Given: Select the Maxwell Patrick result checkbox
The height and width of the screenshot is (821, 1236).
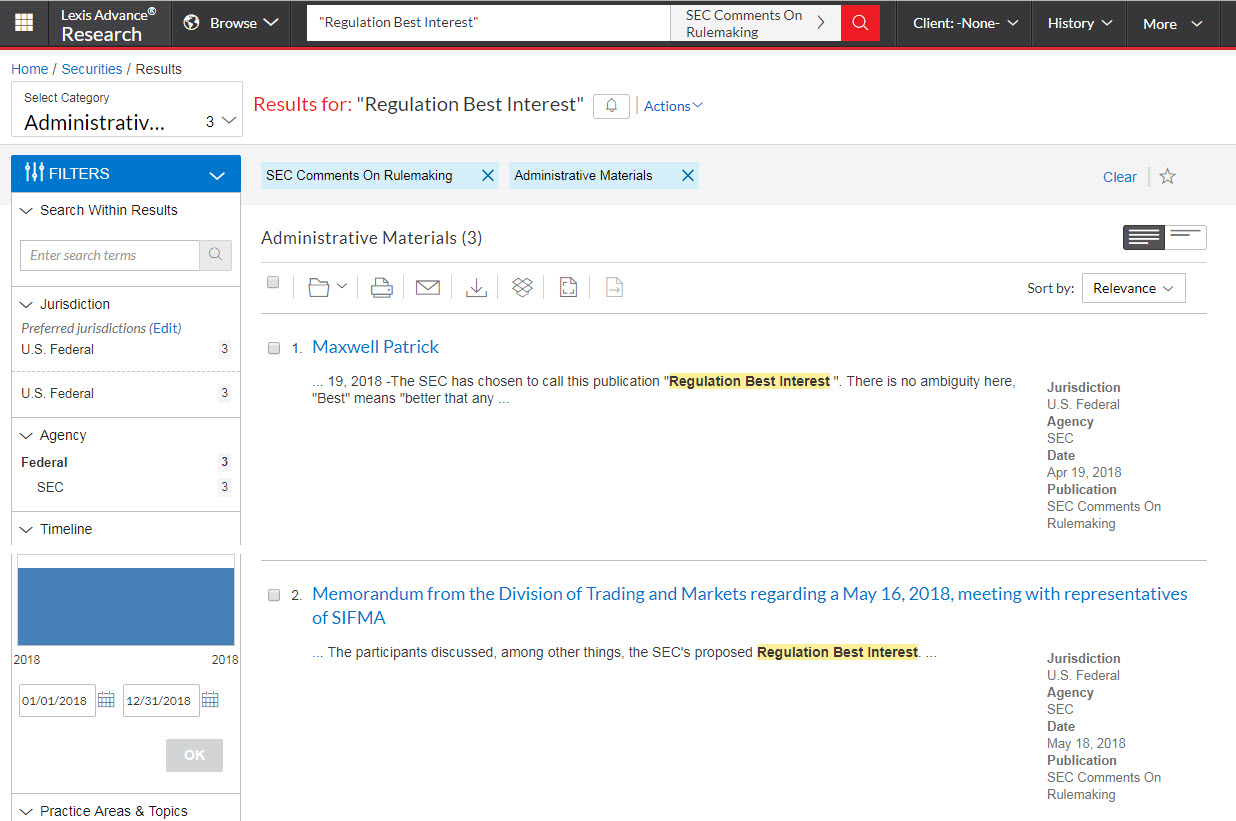Looking at the screenshot, I should click(274, 348).
